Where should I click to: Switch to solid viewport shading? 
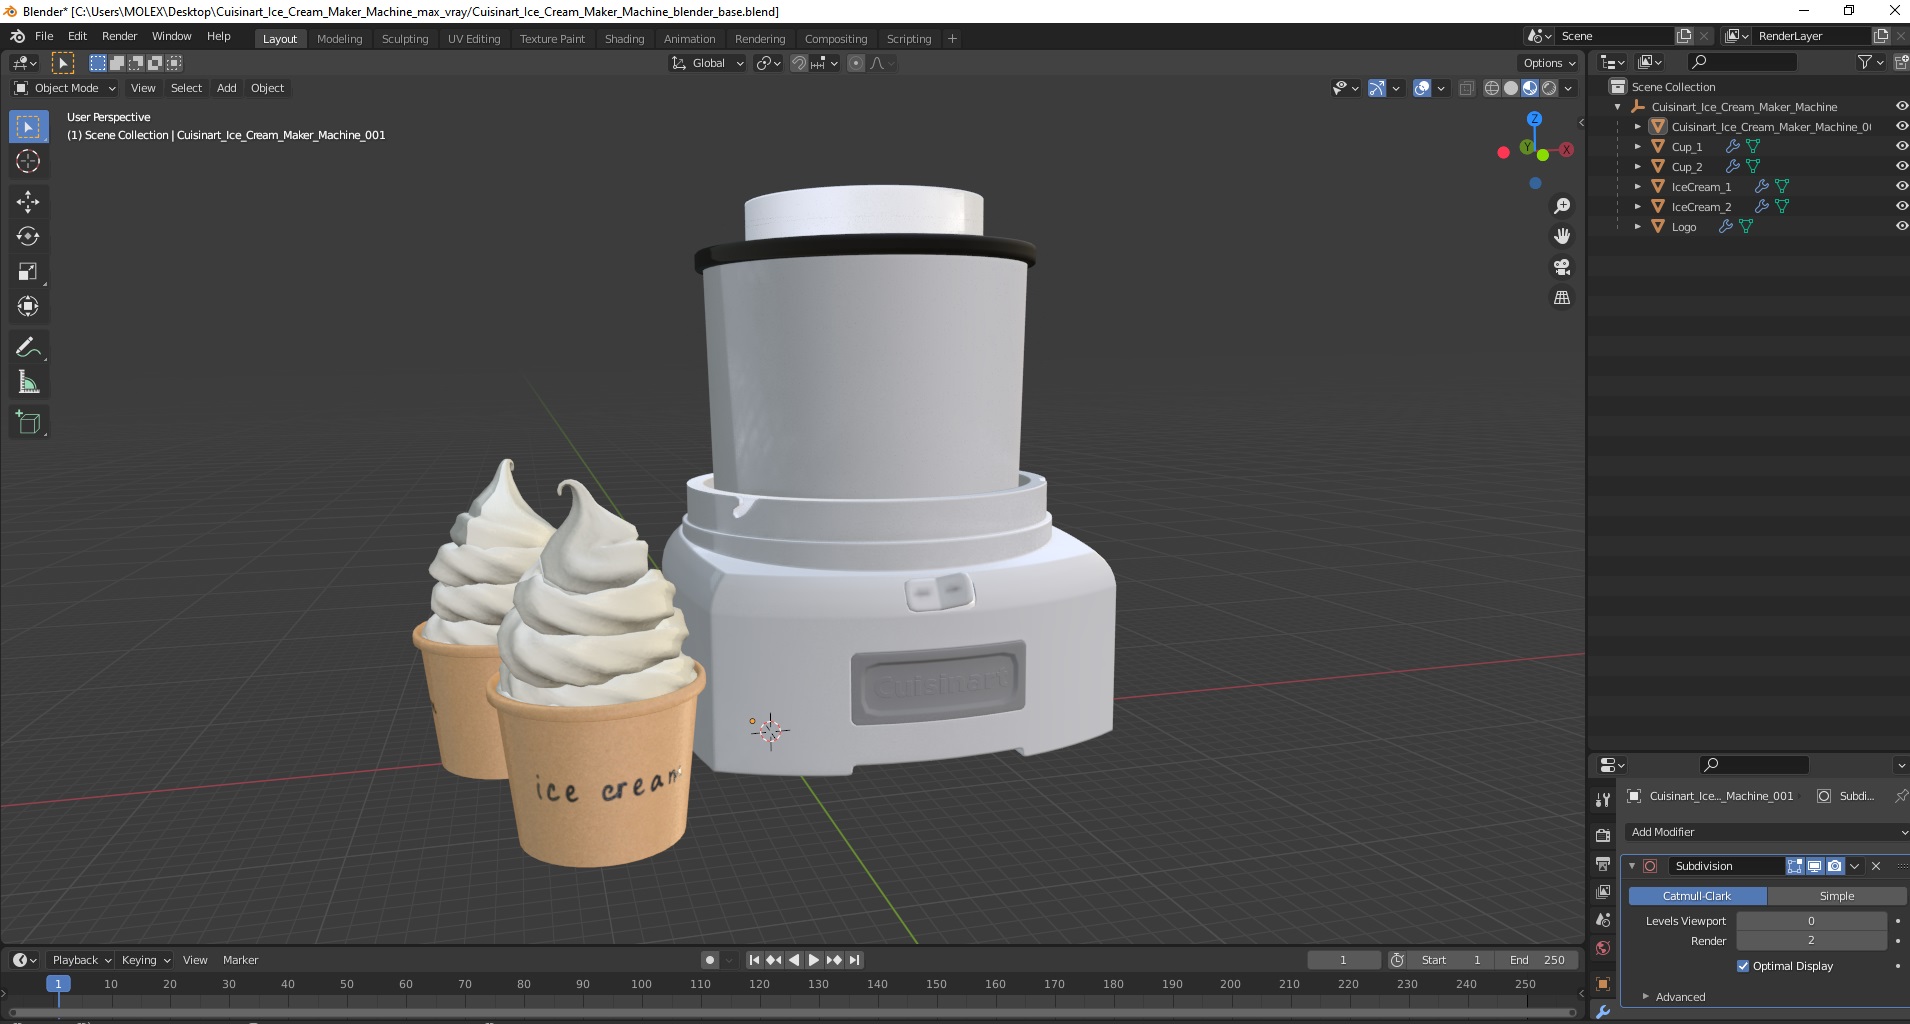point(1511,88)
